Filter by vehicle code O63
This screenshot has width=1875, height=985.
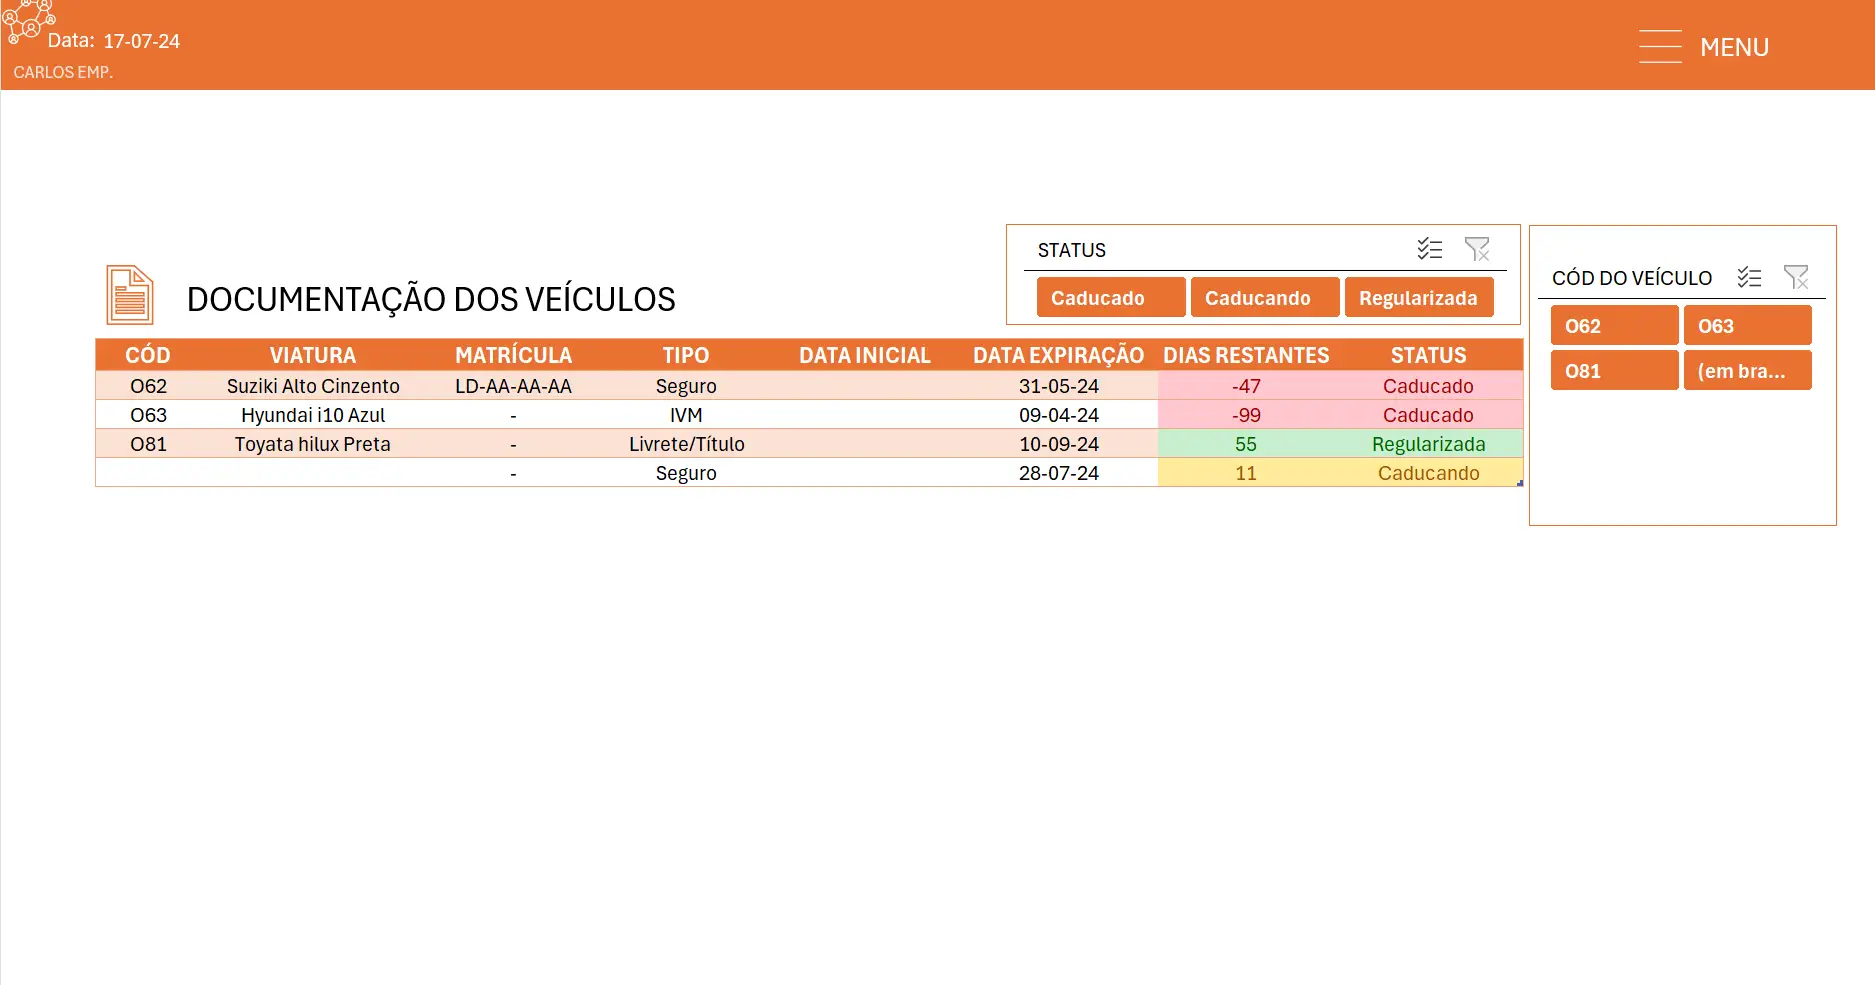point(1747,326)
